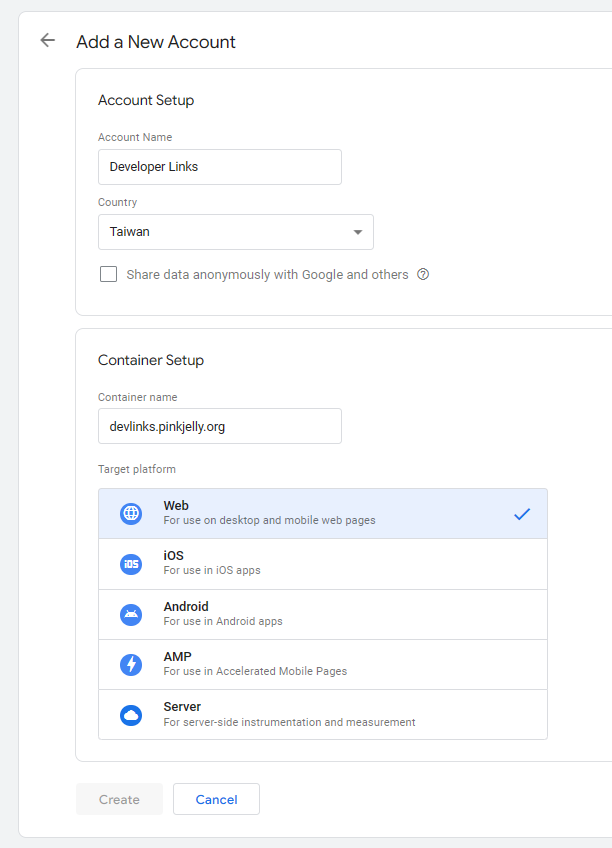Focus the Account Name field
Image resolution: width=612 pixels, height=848 pixels.
(219, 167)
